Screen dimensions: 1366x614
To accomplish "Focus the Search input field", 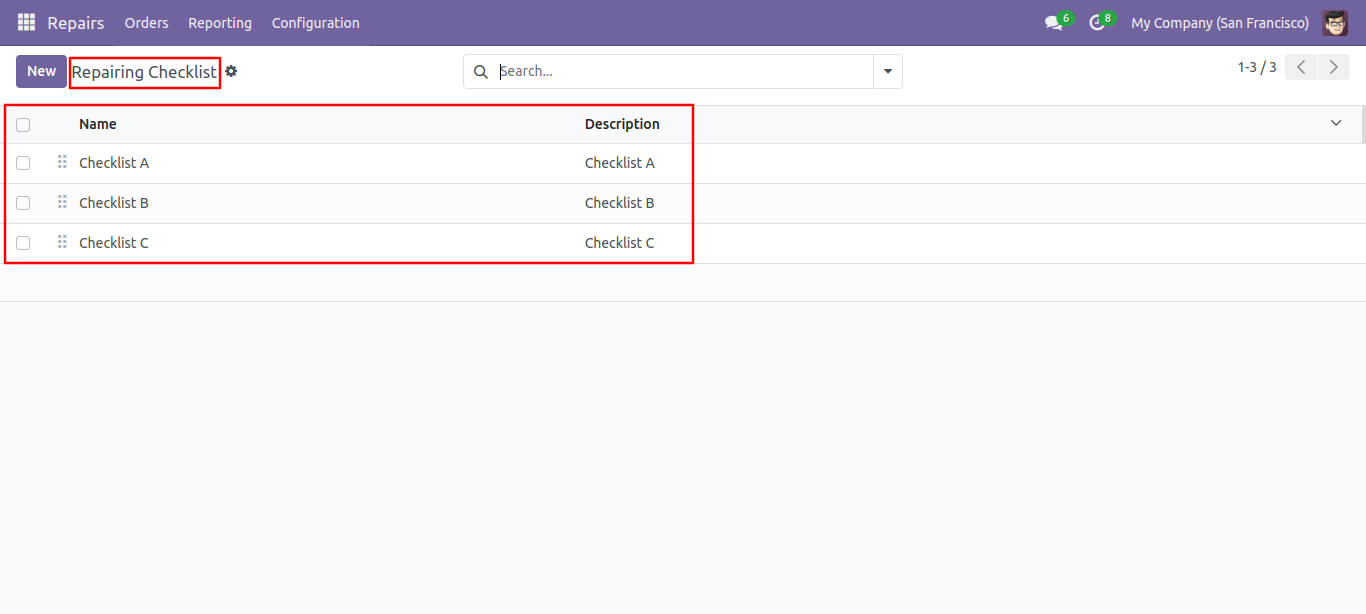I will [685, 72].
